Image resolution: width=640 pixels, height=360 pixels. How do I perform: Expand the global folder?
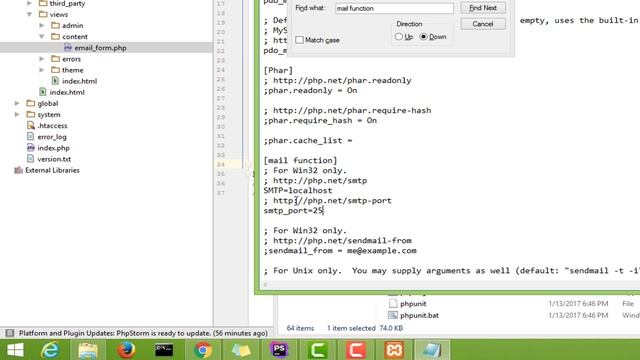point(17,103)
